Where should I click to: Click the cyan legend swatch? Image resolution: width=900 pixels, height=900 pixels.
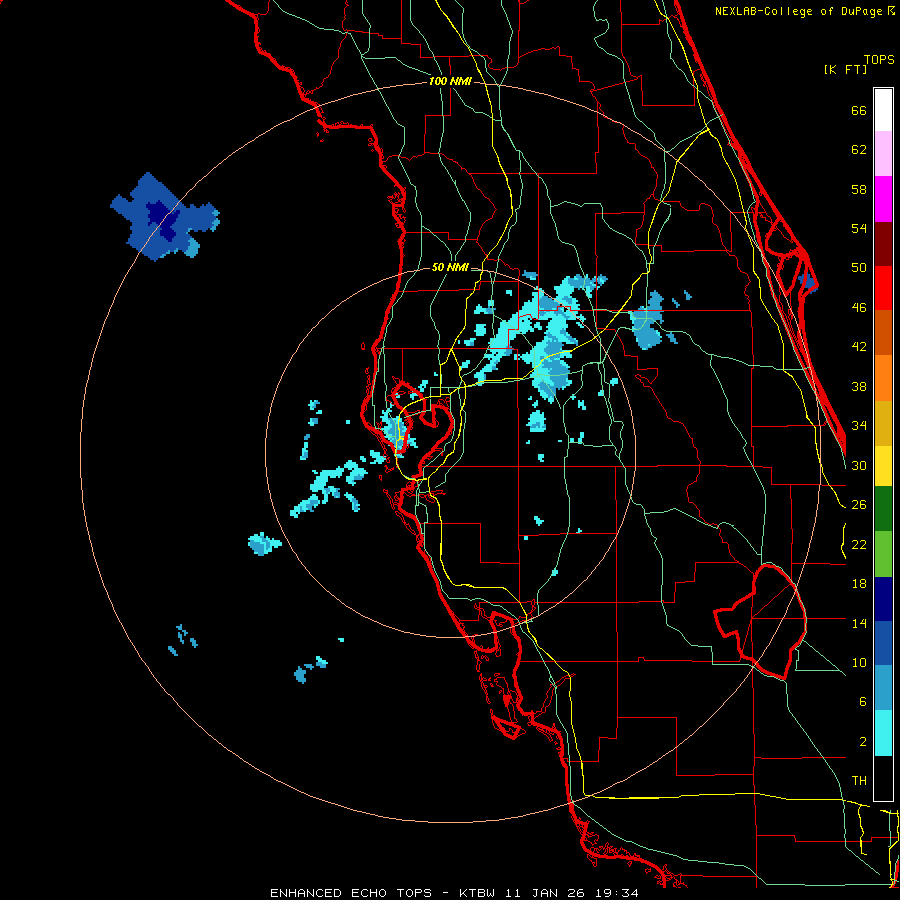[x=883, y=733]
